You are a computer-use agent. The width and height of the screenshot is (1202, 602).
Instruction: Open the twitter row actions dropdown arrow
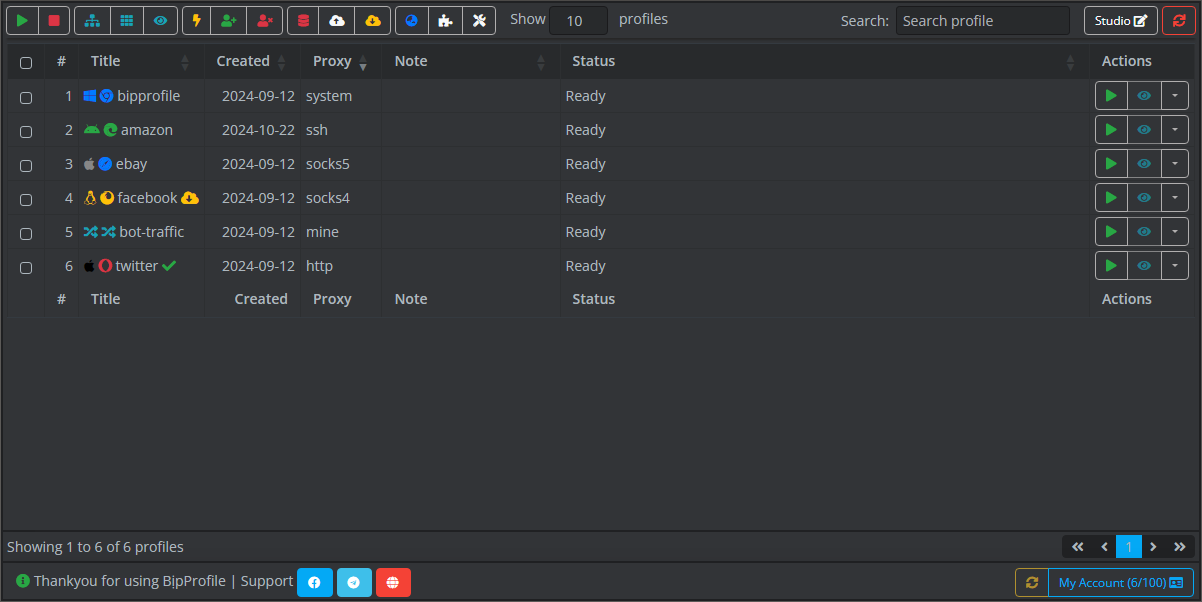[1175, 266]
